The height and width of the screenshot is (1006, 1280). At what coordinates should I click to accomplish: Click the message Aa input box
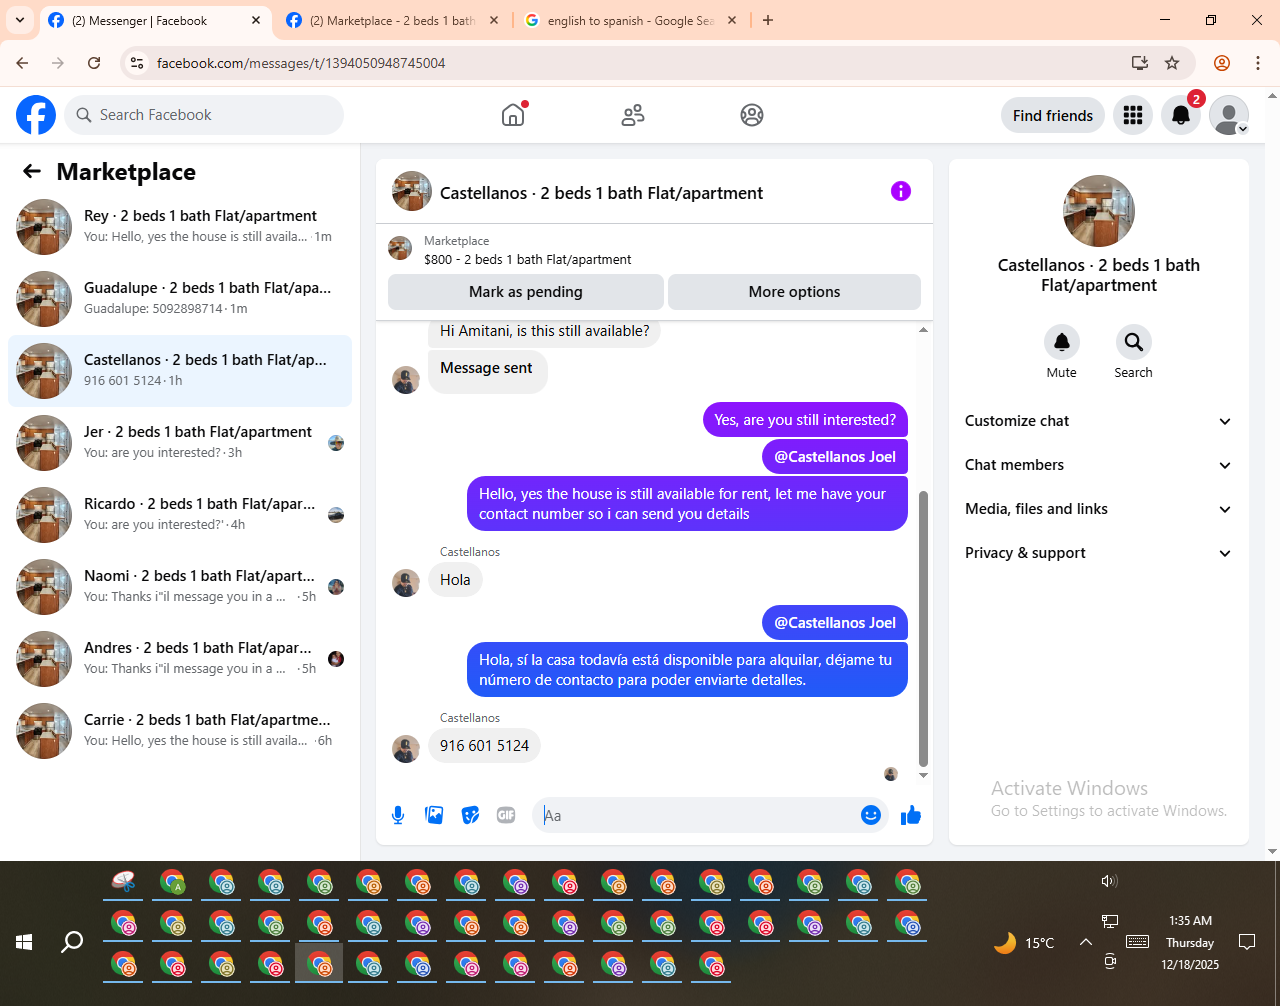click(700, 815)
